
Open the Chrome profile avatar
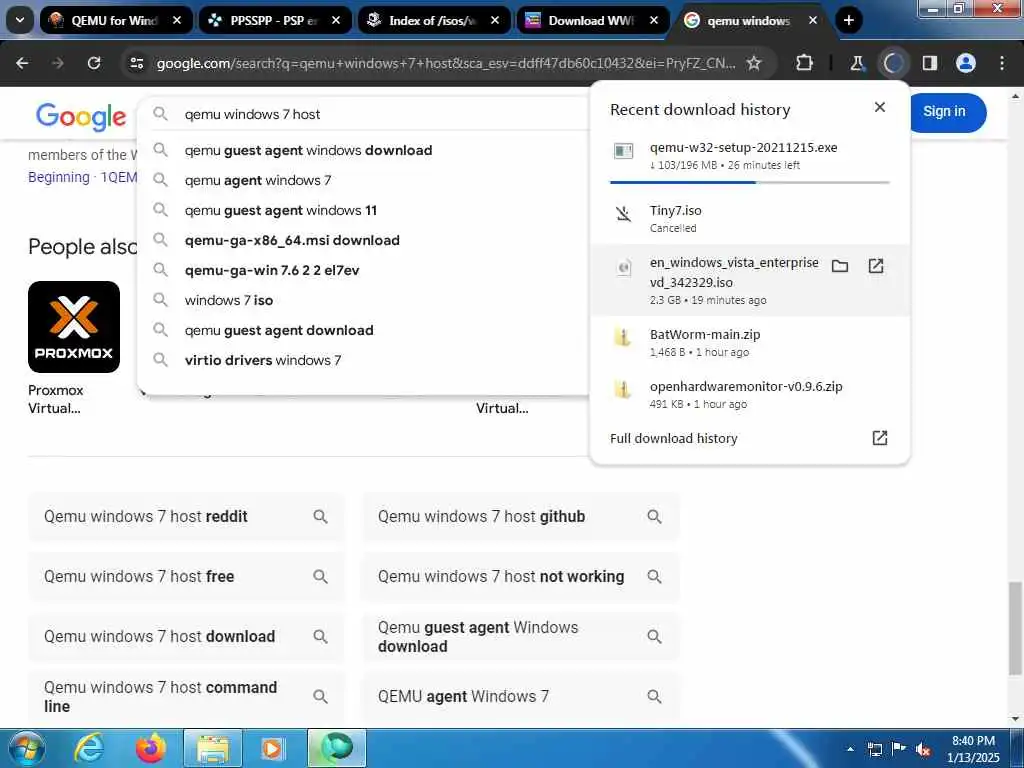click(x=965, y=63)
